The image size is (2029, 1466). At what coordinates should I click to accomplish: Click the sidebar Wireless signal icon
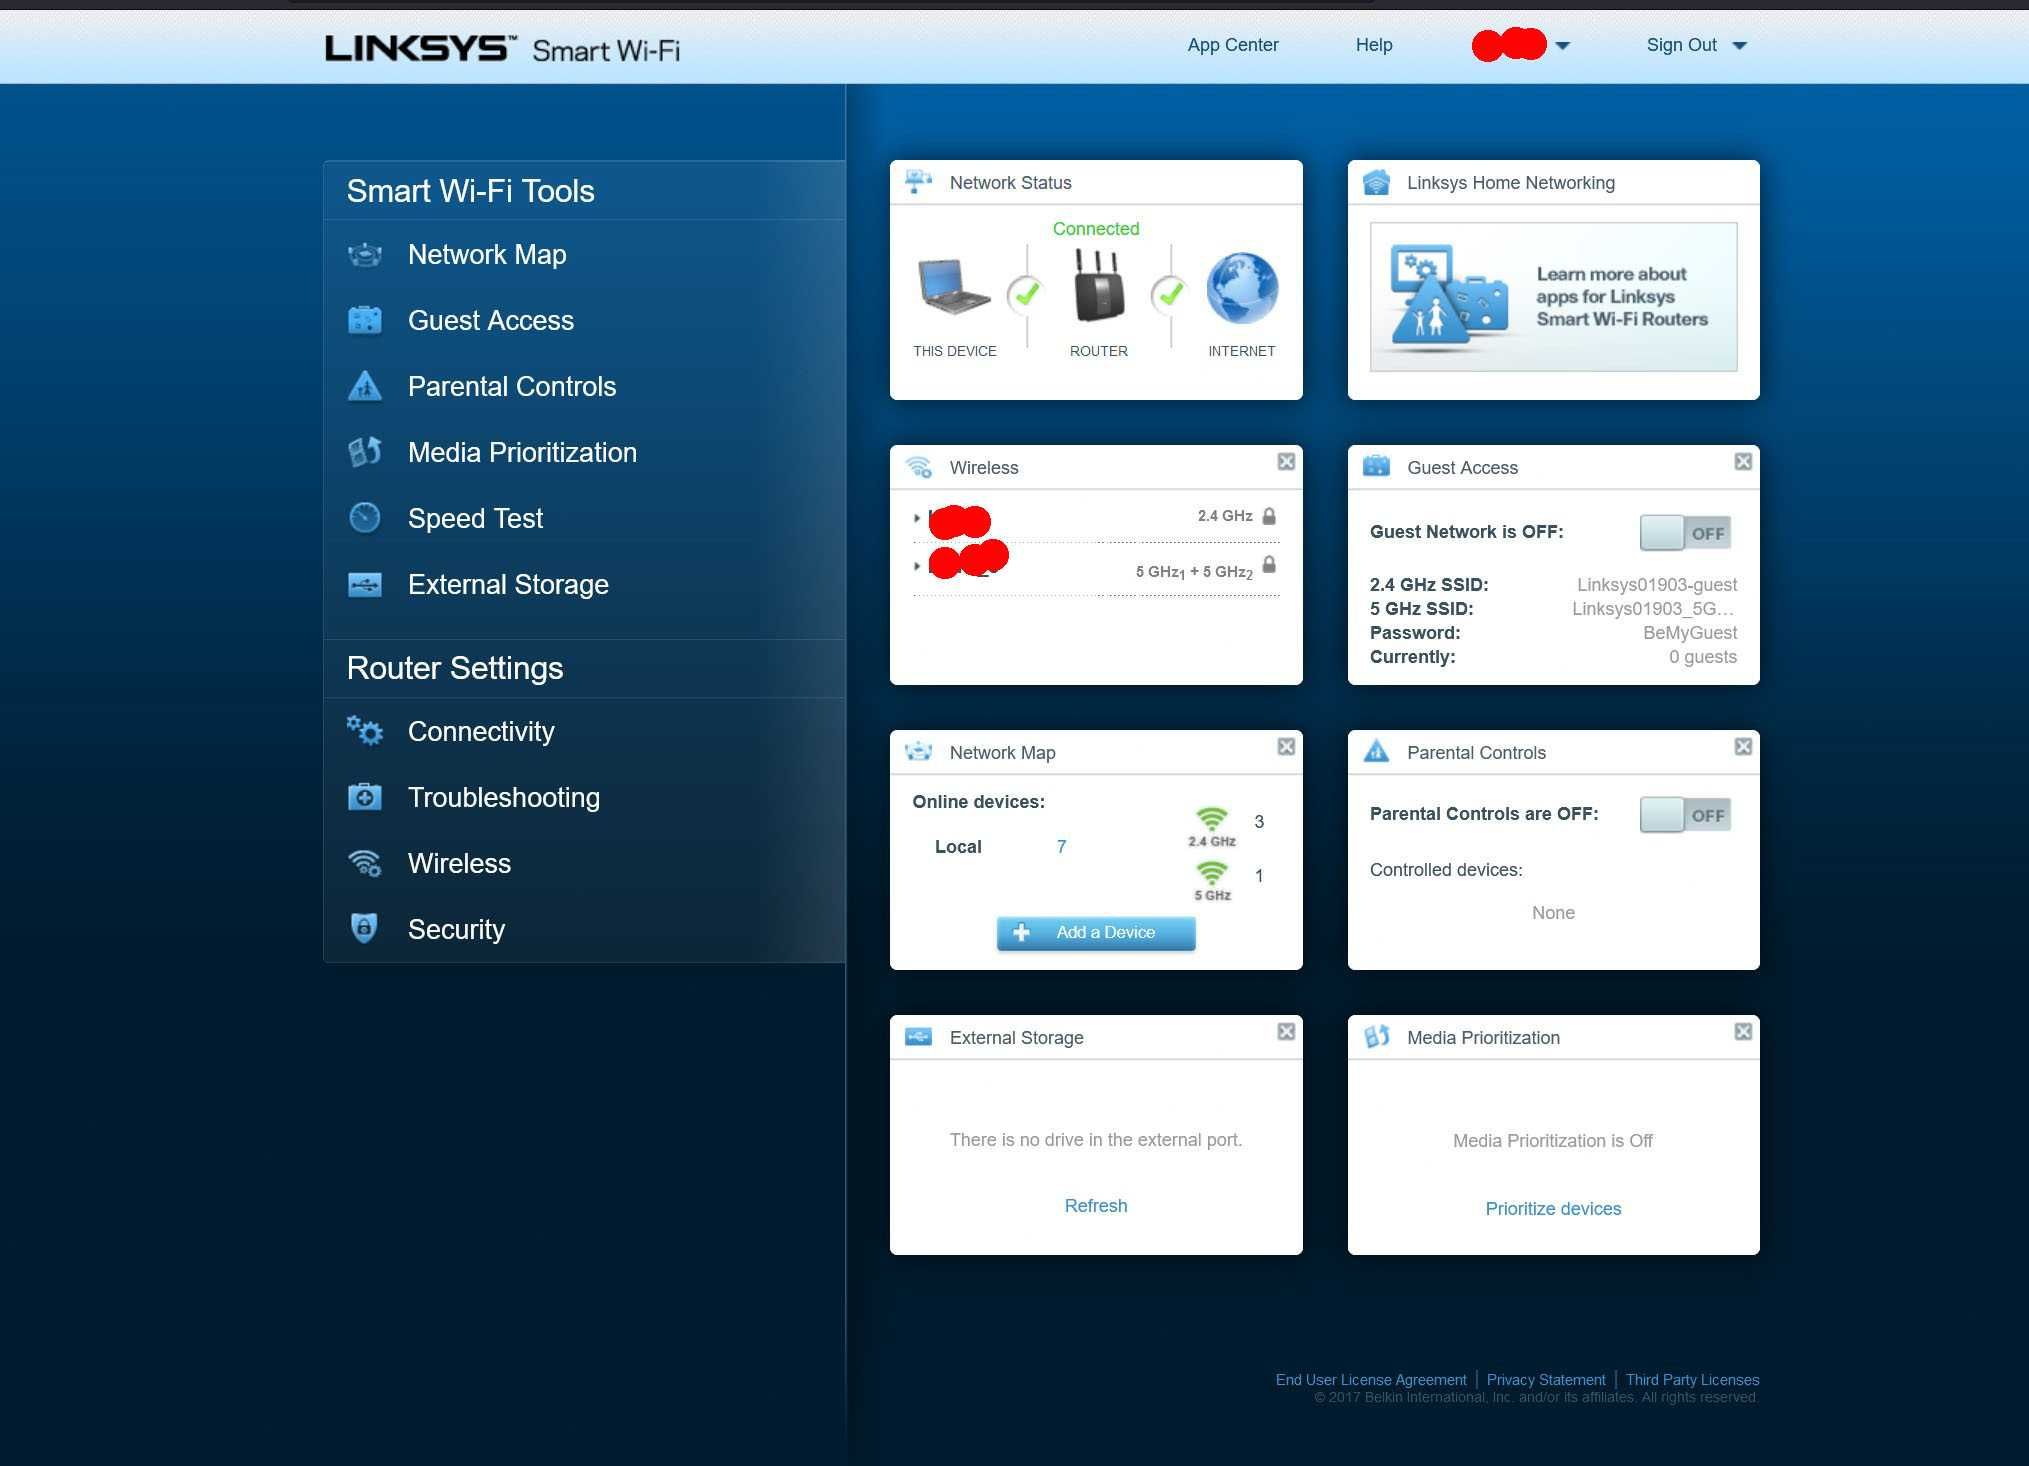click(365, 863)
